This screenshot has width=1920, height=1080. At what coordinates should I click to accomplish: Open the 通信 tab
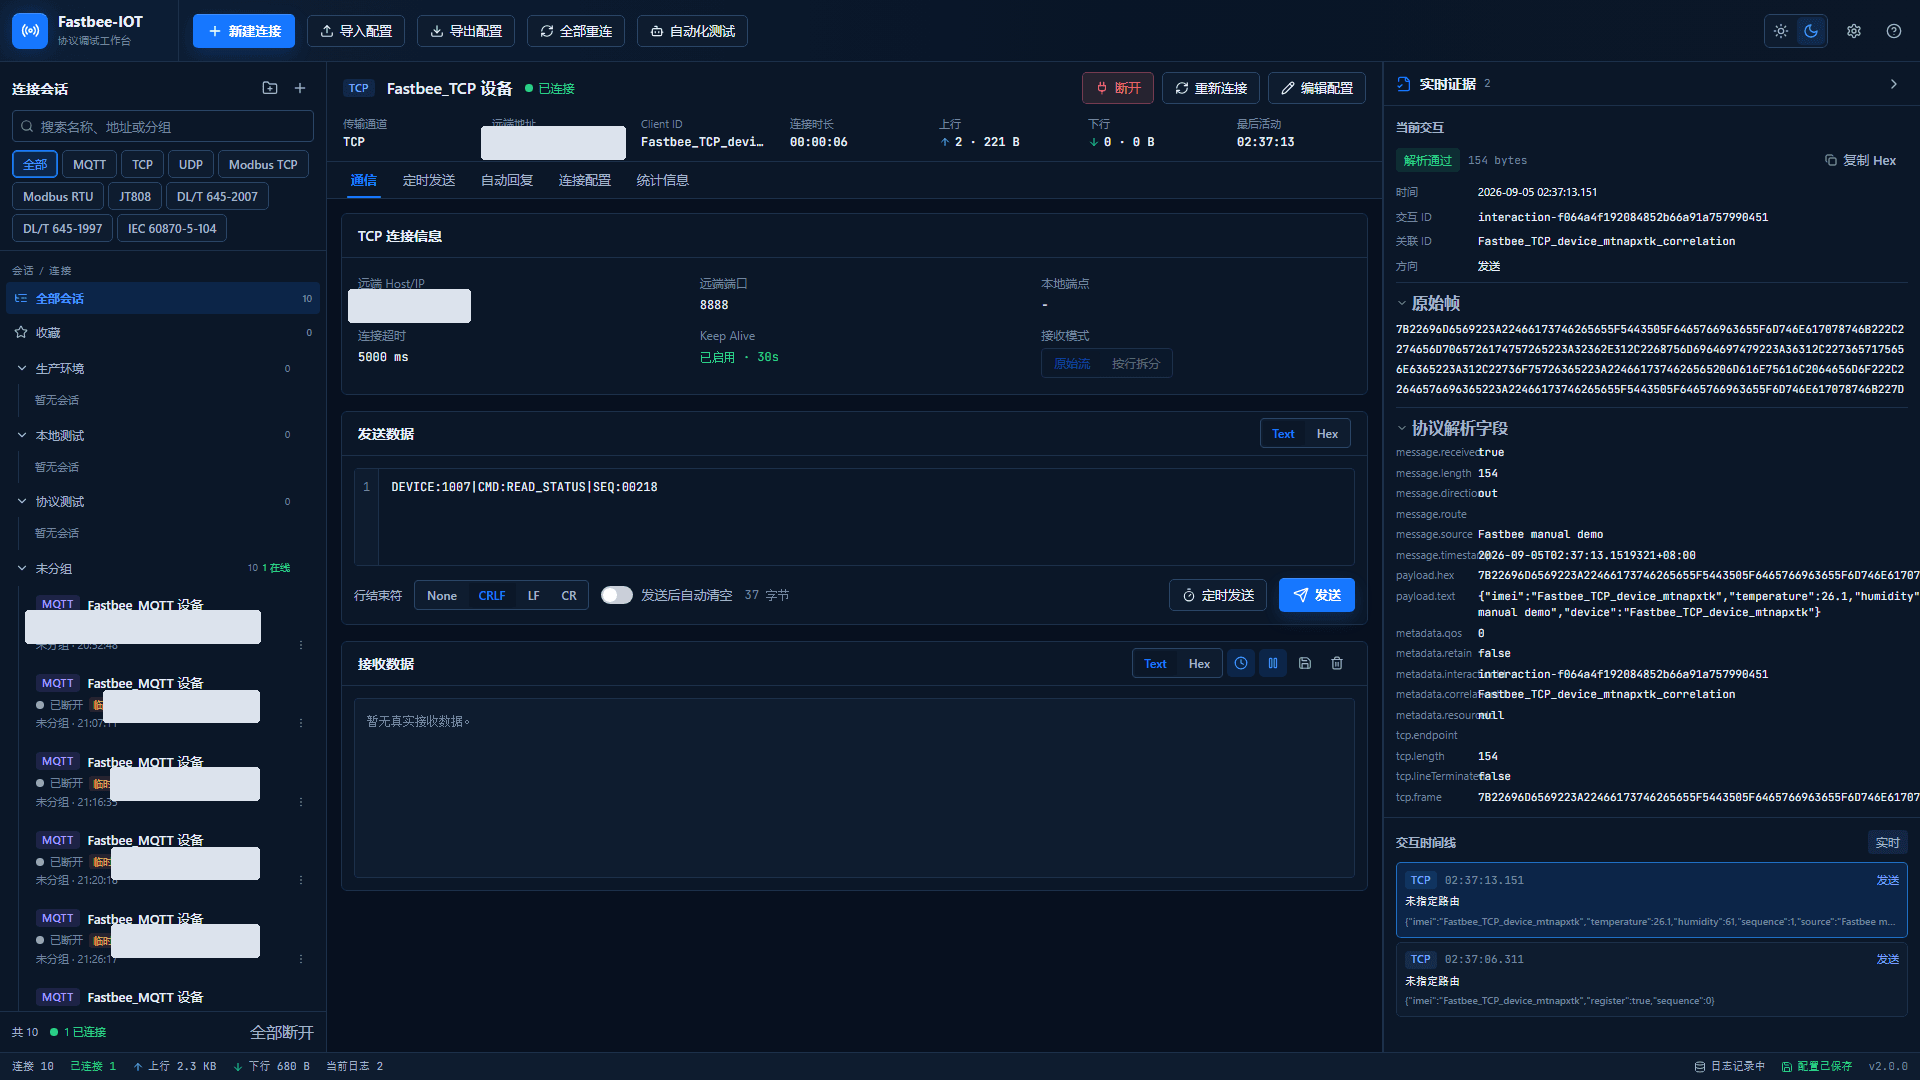363,180
